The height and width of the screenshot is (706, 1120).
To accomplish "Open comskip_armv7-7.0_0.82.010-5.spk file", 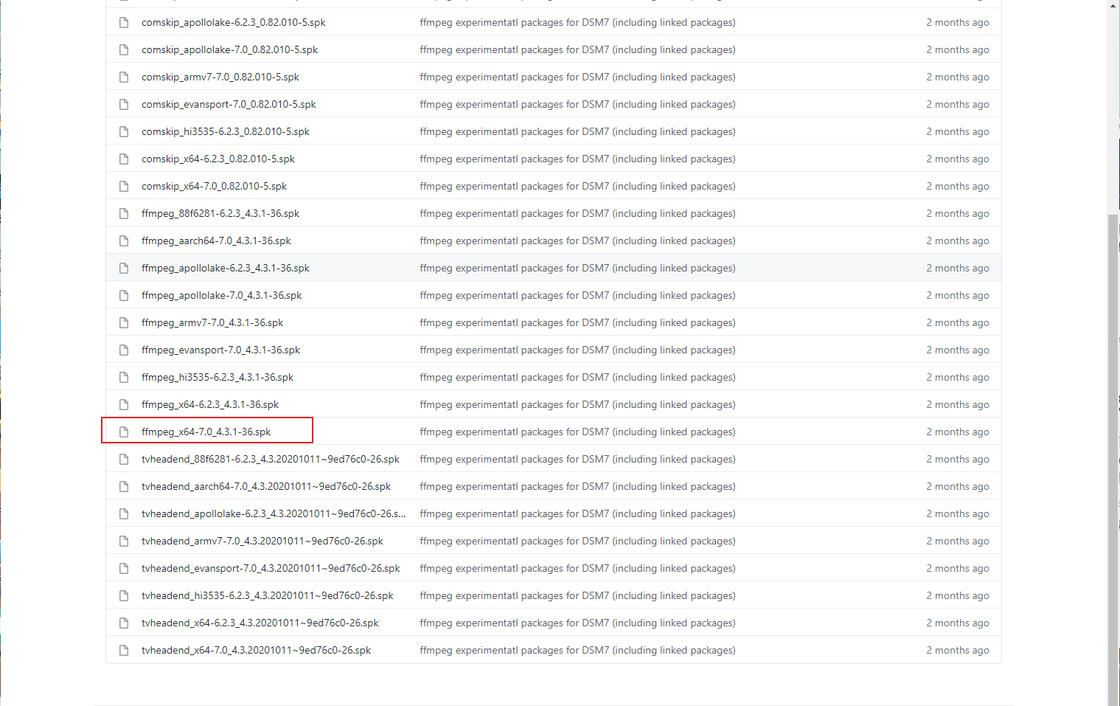I will pyautogui.click(x=220, y=77).
